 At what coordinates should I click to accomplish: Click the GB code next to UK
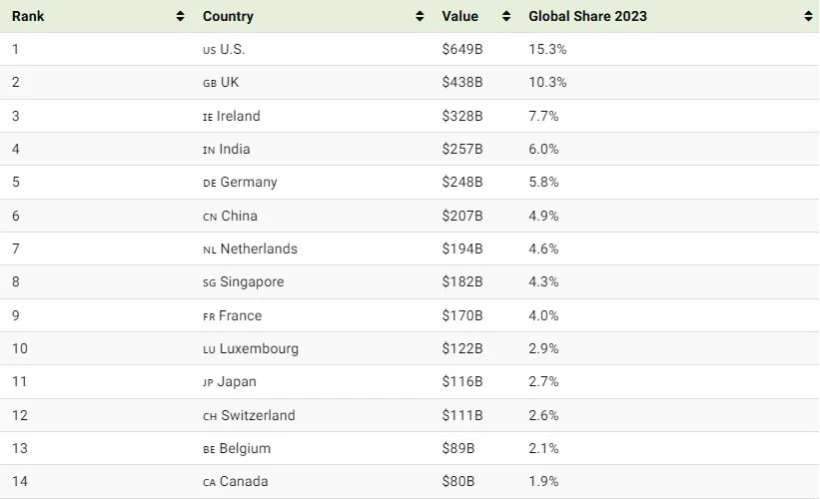210,83
